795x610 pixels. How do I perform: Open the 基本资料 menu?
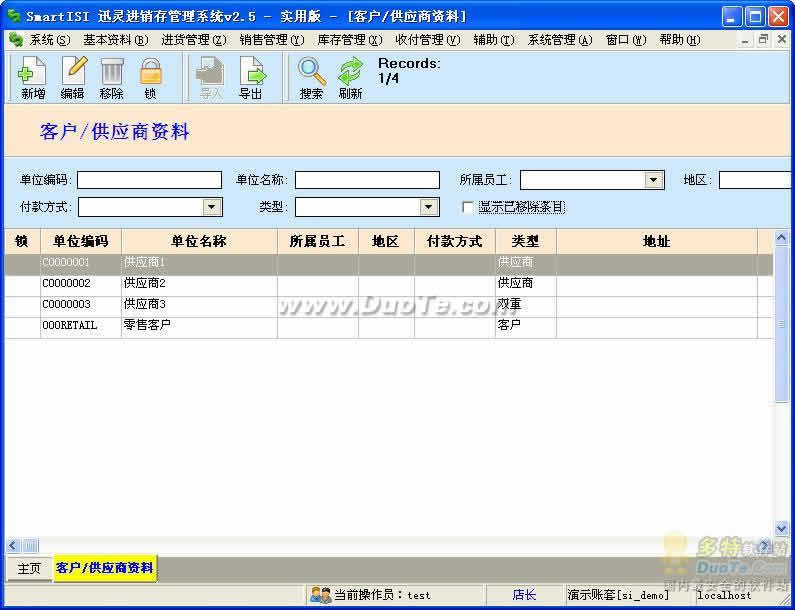115,40
